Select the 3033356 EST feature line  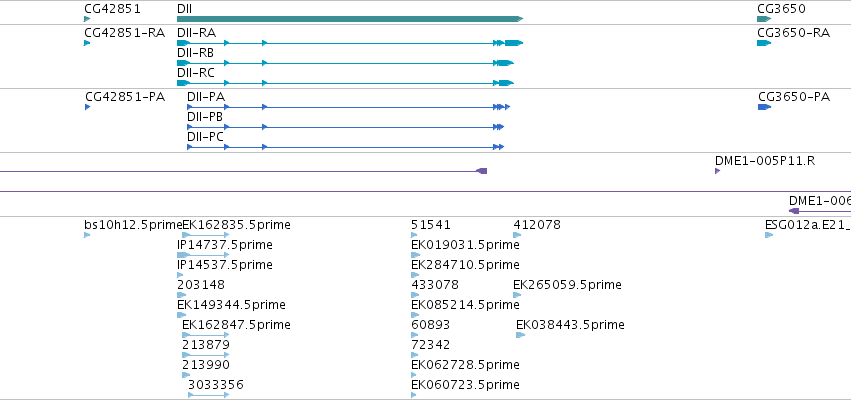[x=208, y=395]
